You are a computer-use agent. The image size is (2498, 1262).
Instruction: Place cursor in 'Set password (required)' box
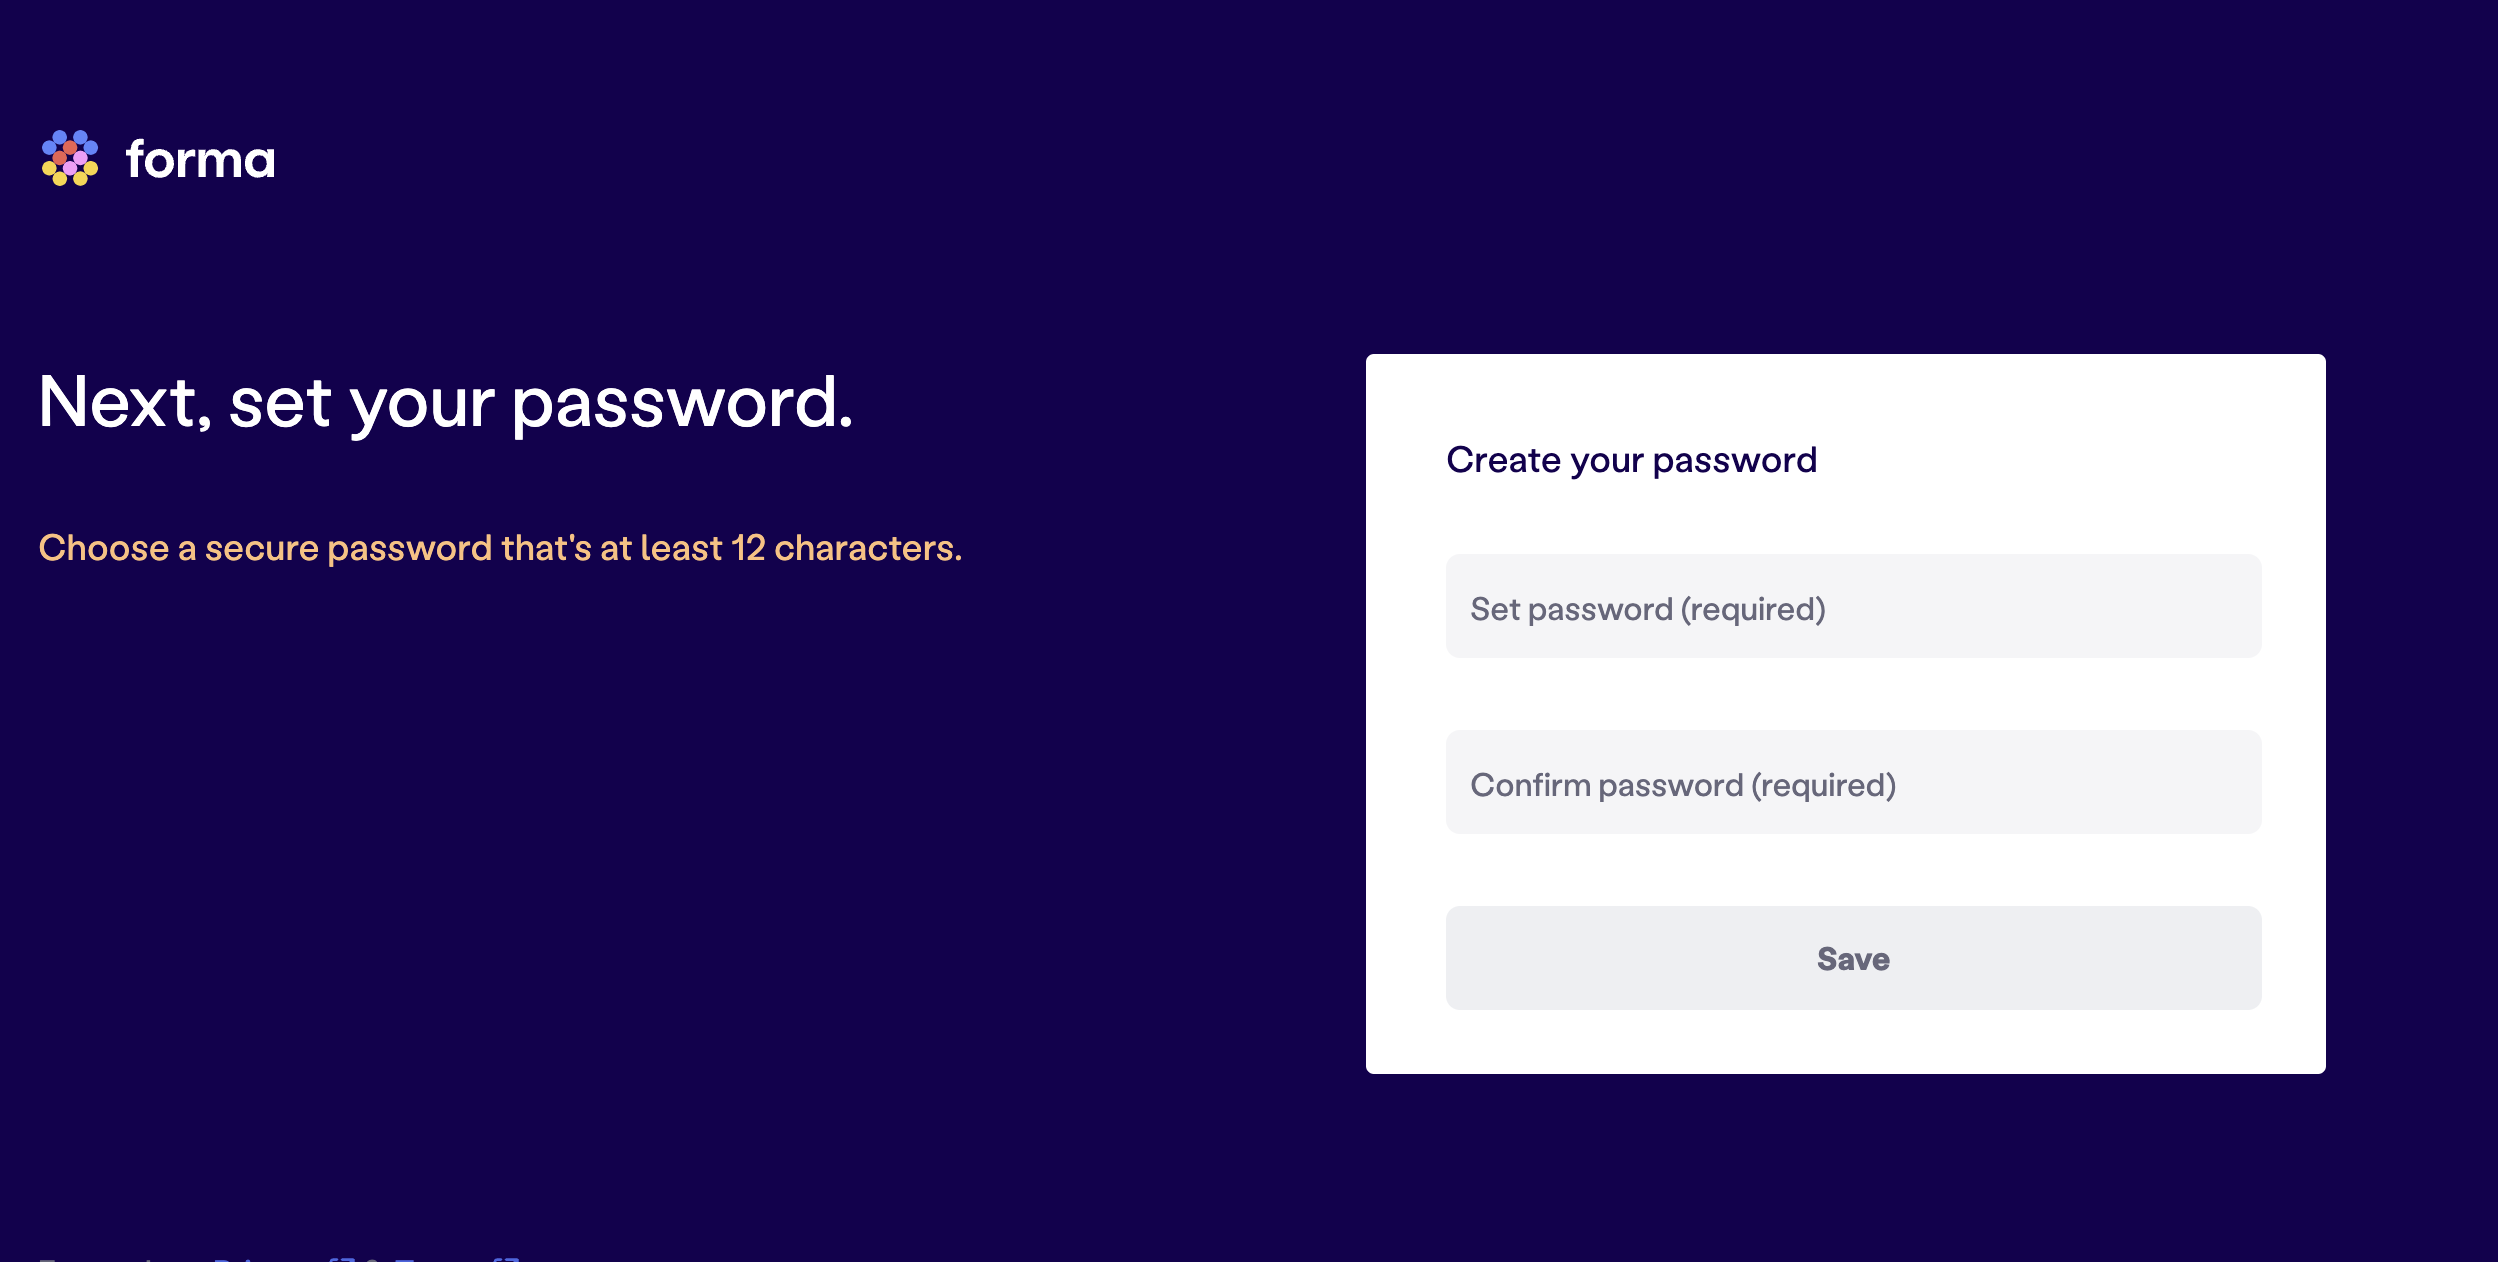coord(1853,606)
